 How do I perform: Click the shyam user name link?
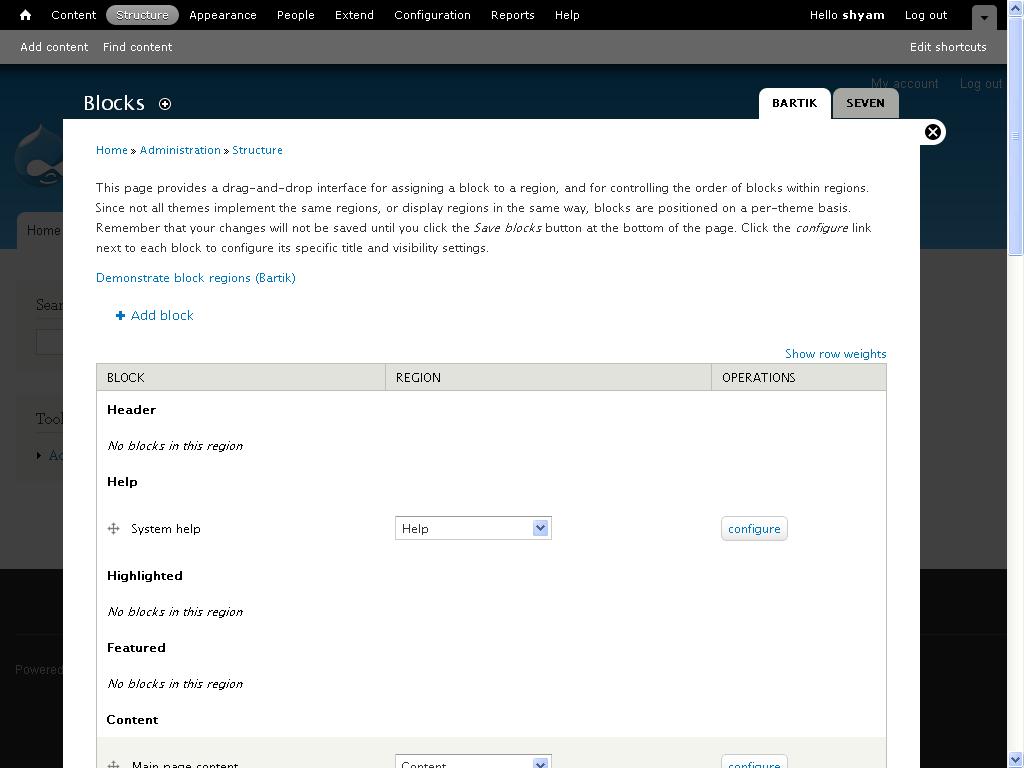pos(863,15)
